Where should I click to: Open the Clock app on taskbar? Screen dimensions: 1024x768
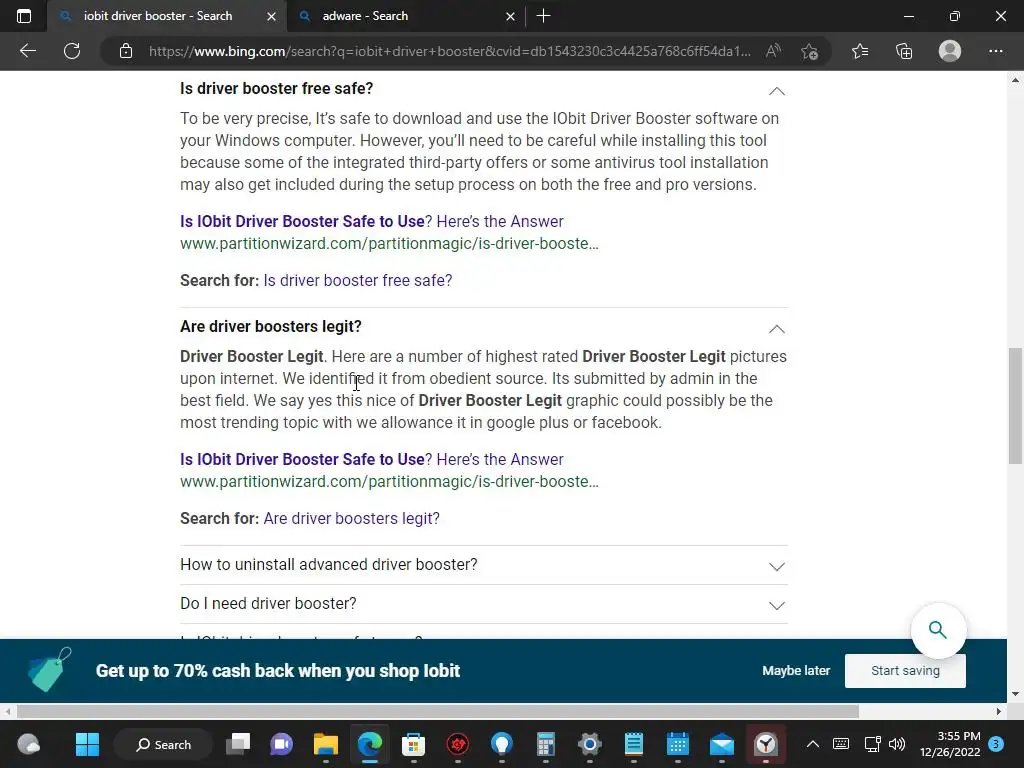tap(765, 744)
